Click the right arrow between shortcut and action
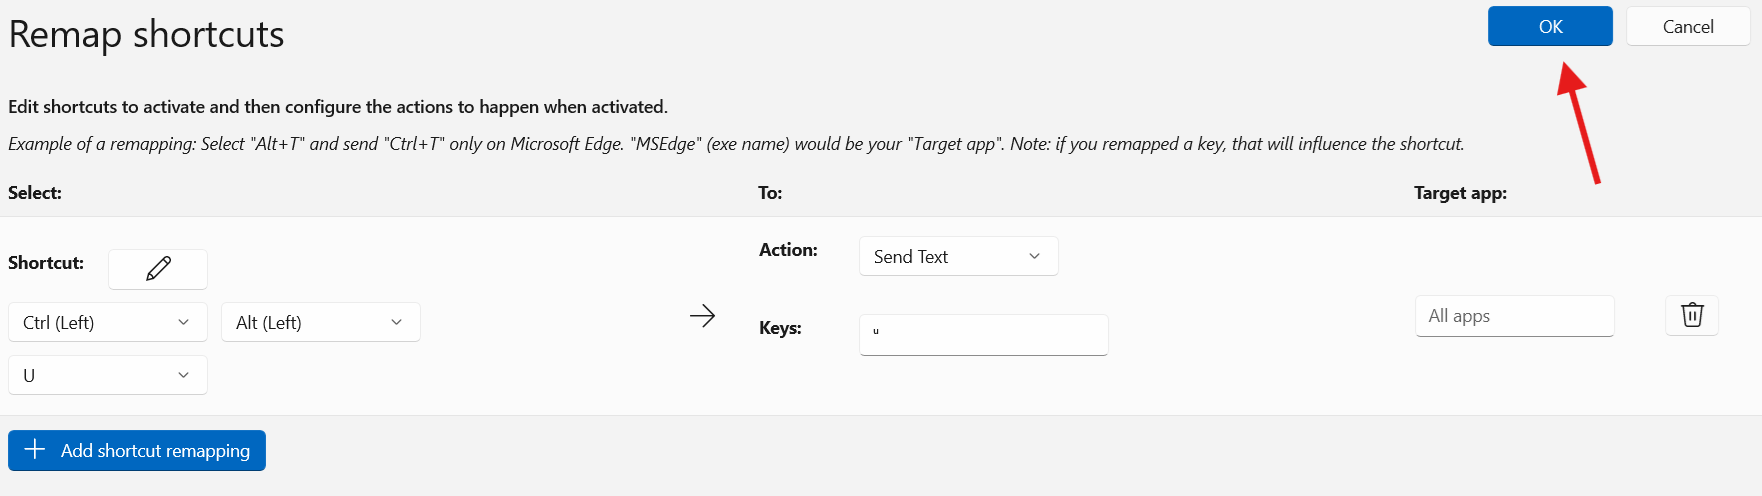 [x=703, y=316]
